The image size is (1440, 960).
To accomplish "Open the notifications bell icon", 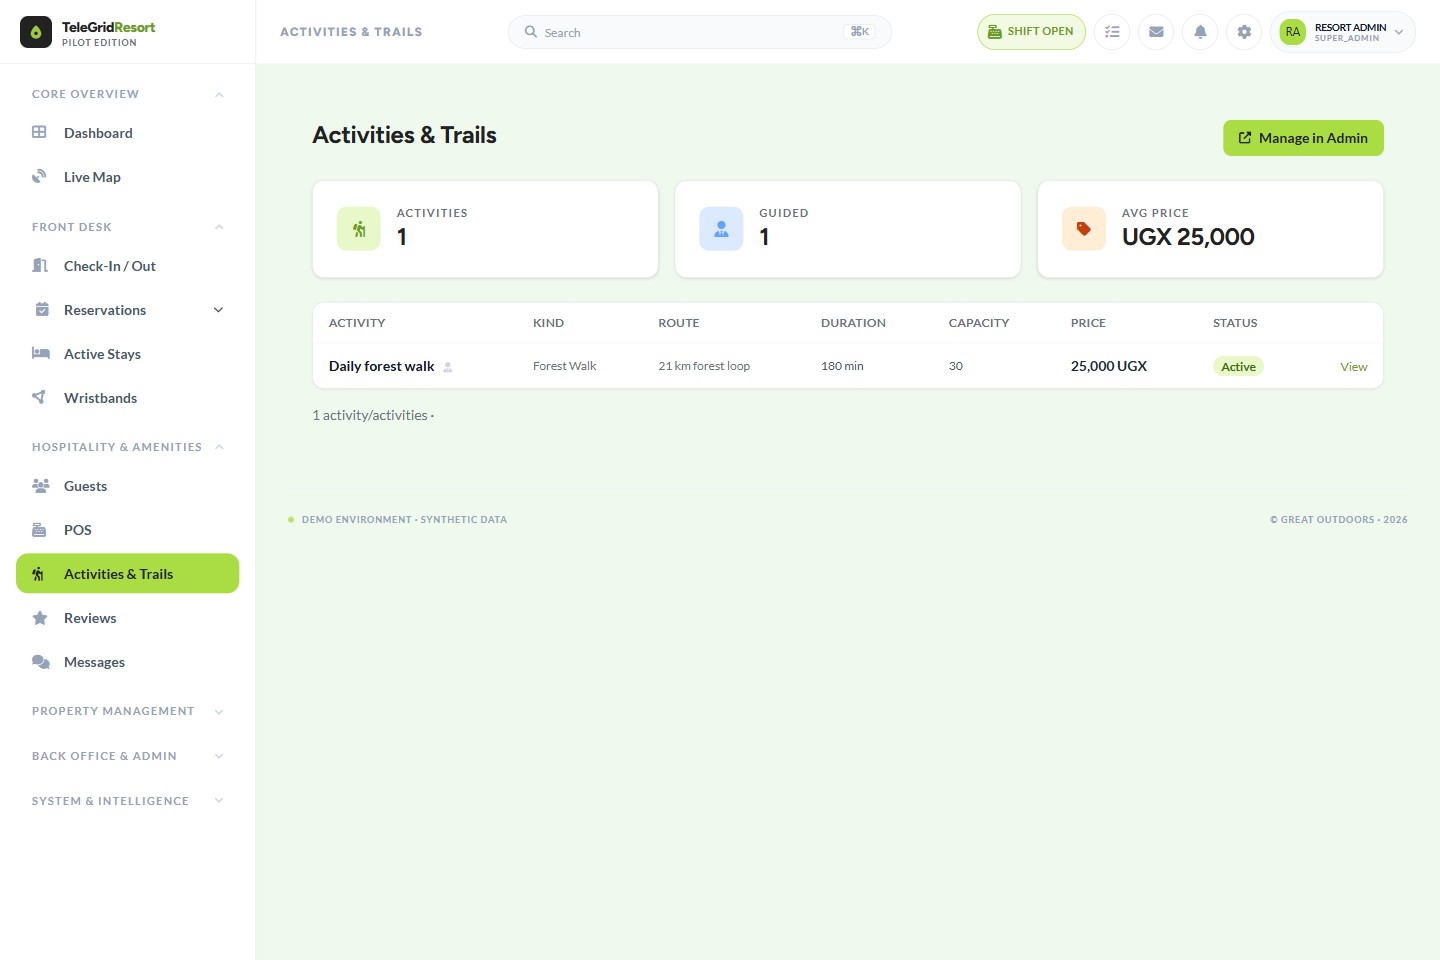I will click(x=1200, y=32).
